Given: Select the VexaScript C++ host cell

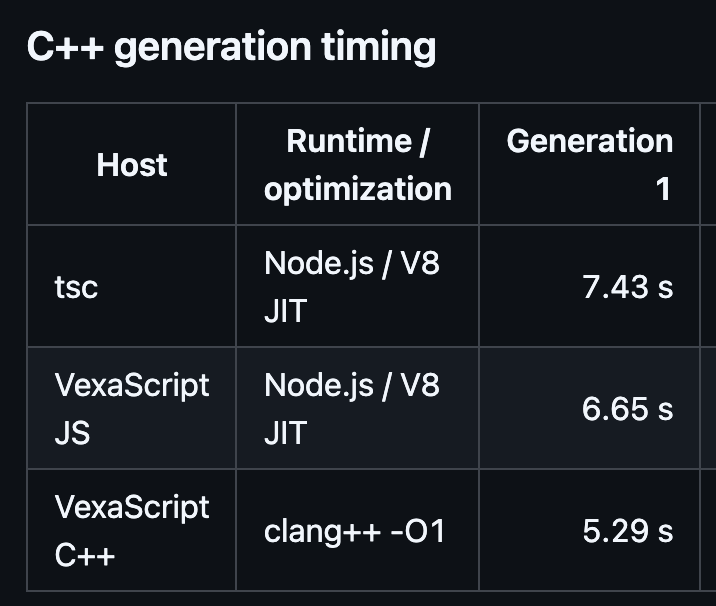Looking at the screenshot, I should 132,530.
